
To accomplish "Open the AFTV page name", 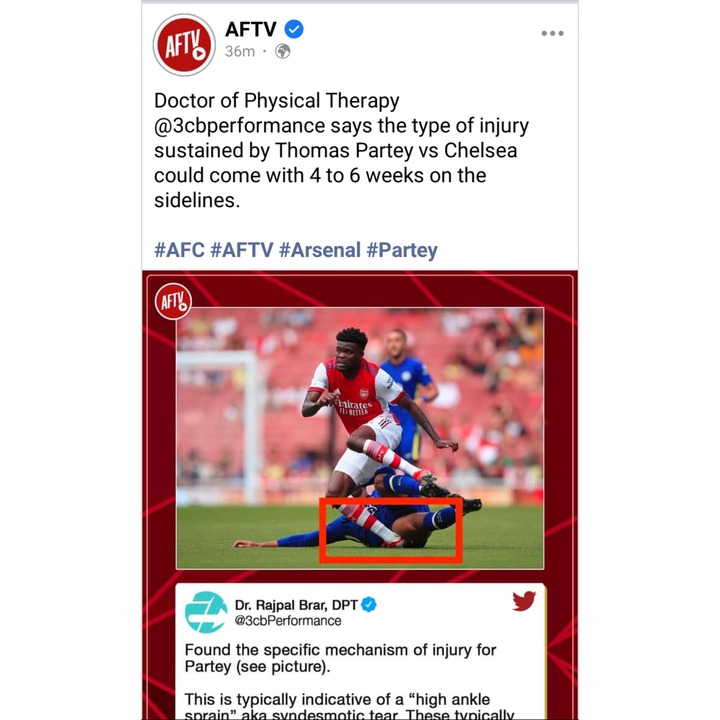I will (x=251, y=29).
